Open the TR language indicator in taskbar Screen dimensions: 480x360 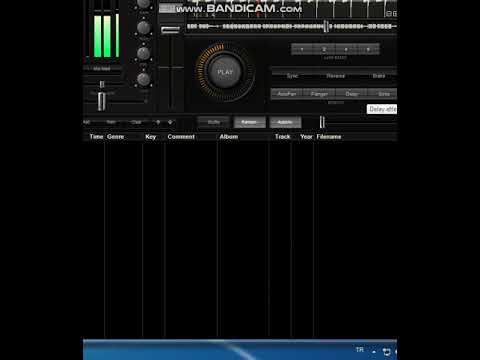[359, 350]
